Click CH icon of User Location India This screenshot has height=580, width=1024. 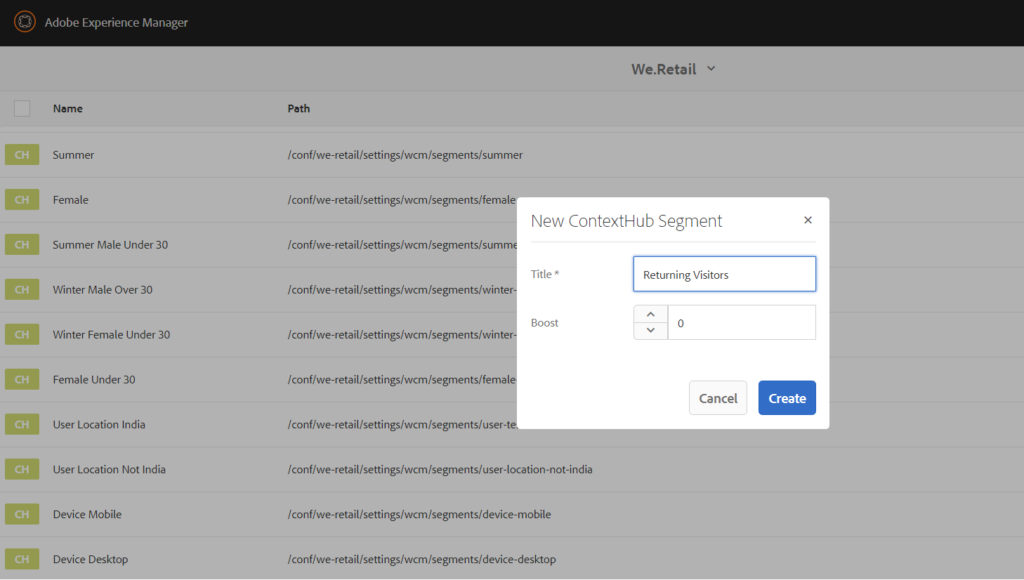[x=22, y=425]
